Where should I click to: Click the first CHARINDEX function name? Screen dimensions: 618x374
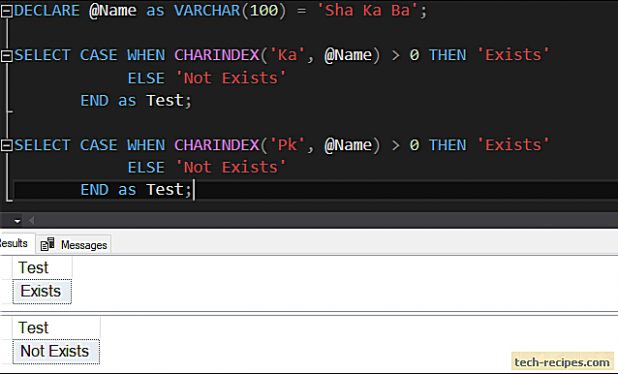[x=217, y=55]
